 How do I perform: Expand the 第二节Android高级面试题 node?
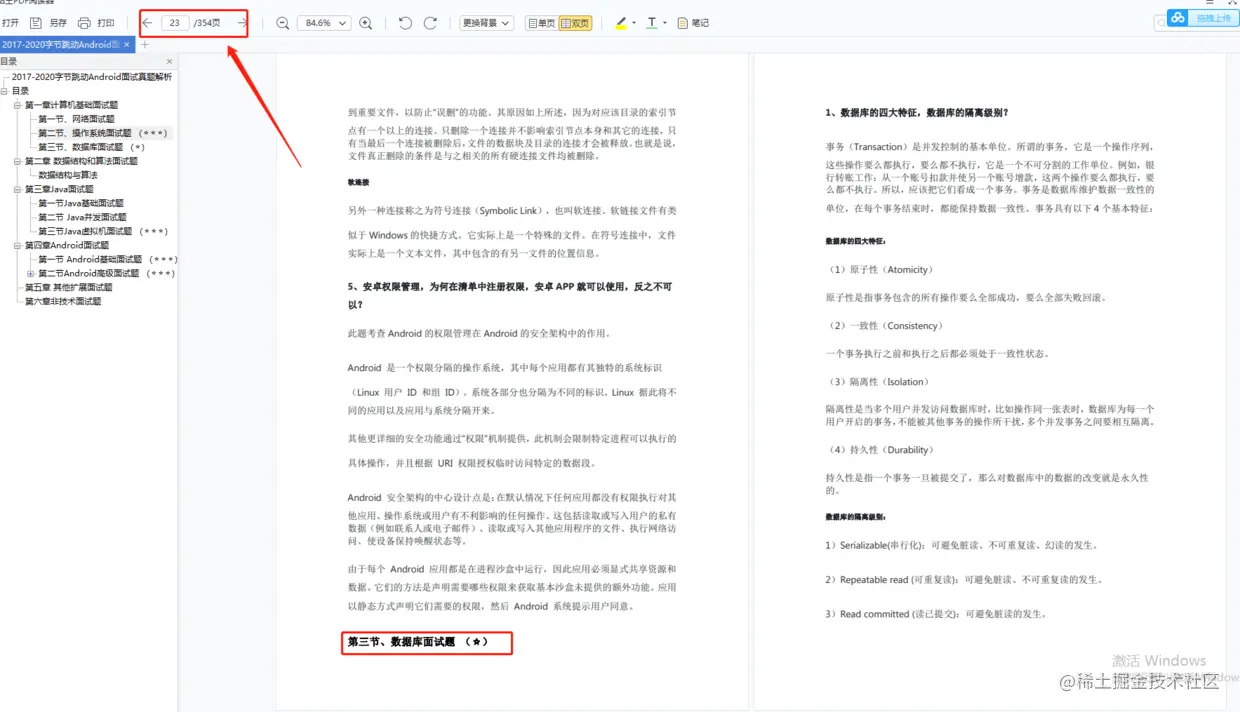(x=30, y=273)
